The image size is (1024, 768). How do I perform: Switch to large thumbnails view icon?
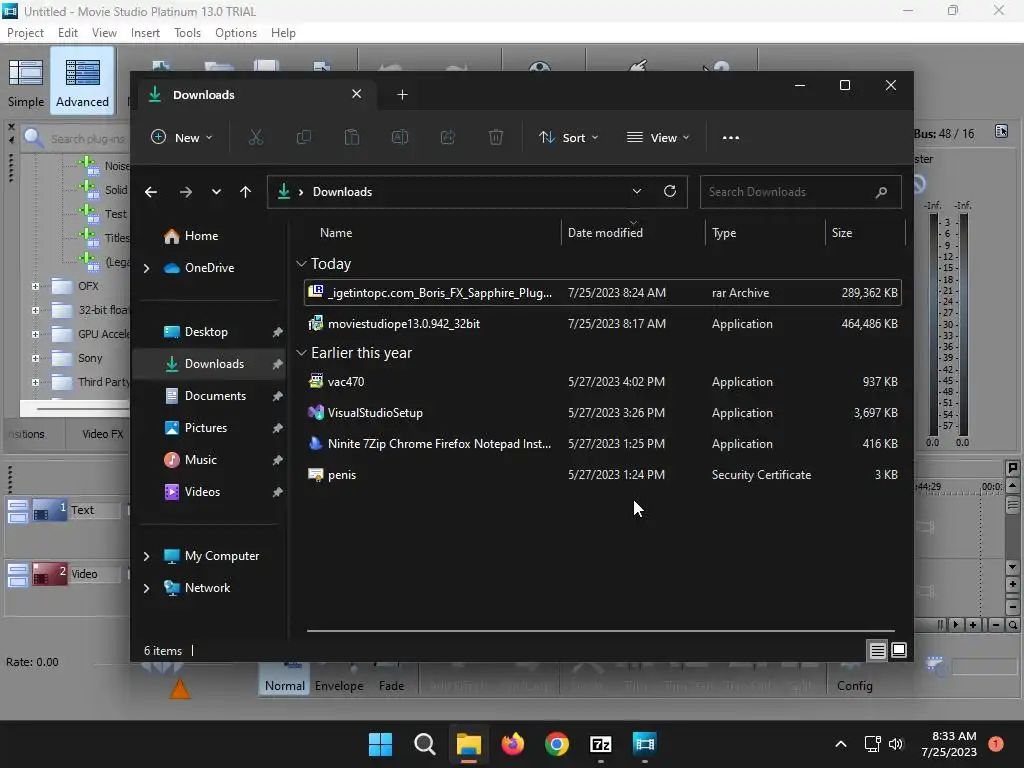(899, 650)
